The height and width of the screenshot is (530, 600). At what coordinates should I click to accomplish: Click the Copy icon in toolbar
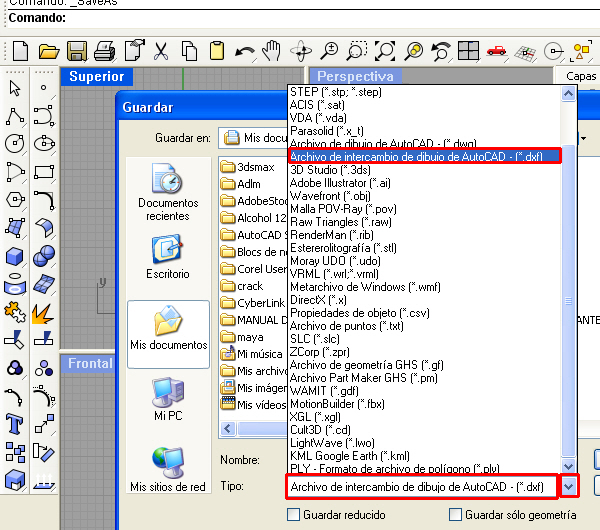[189, 51]
